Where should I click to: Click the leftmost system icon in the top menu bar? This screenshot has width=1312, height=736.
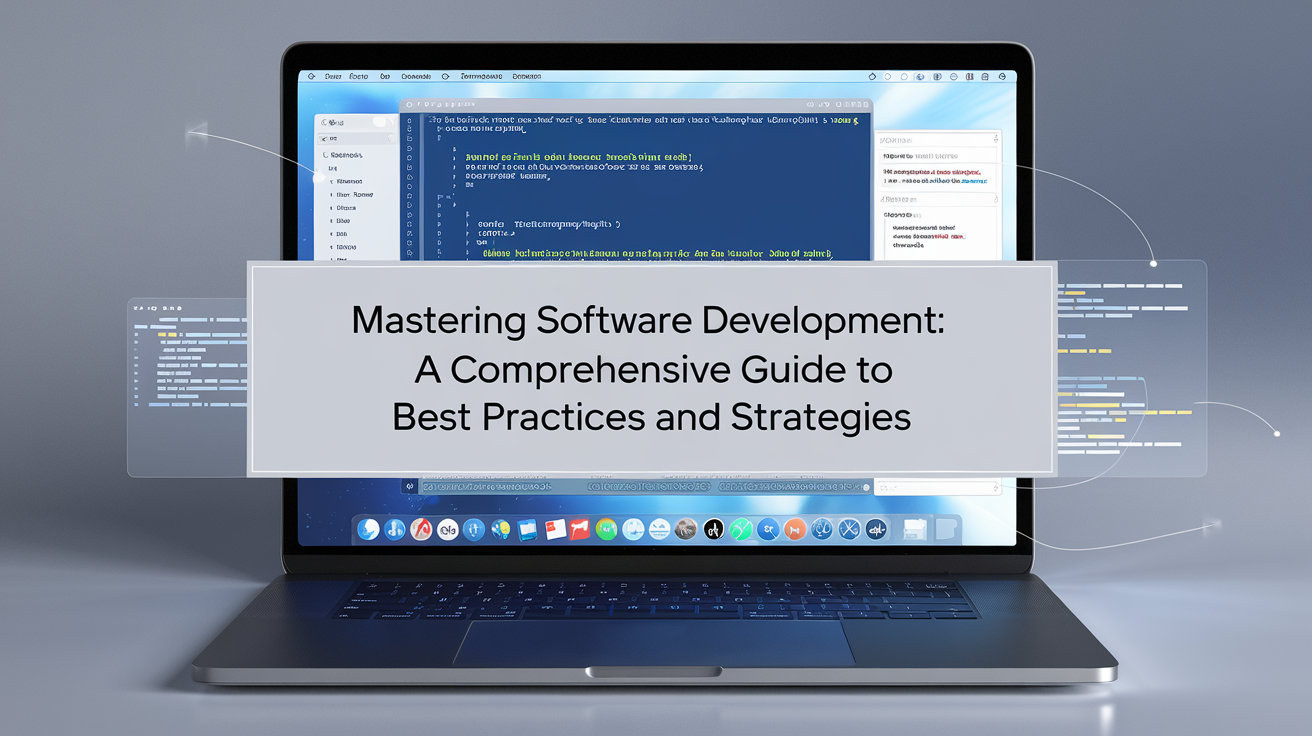311,76
